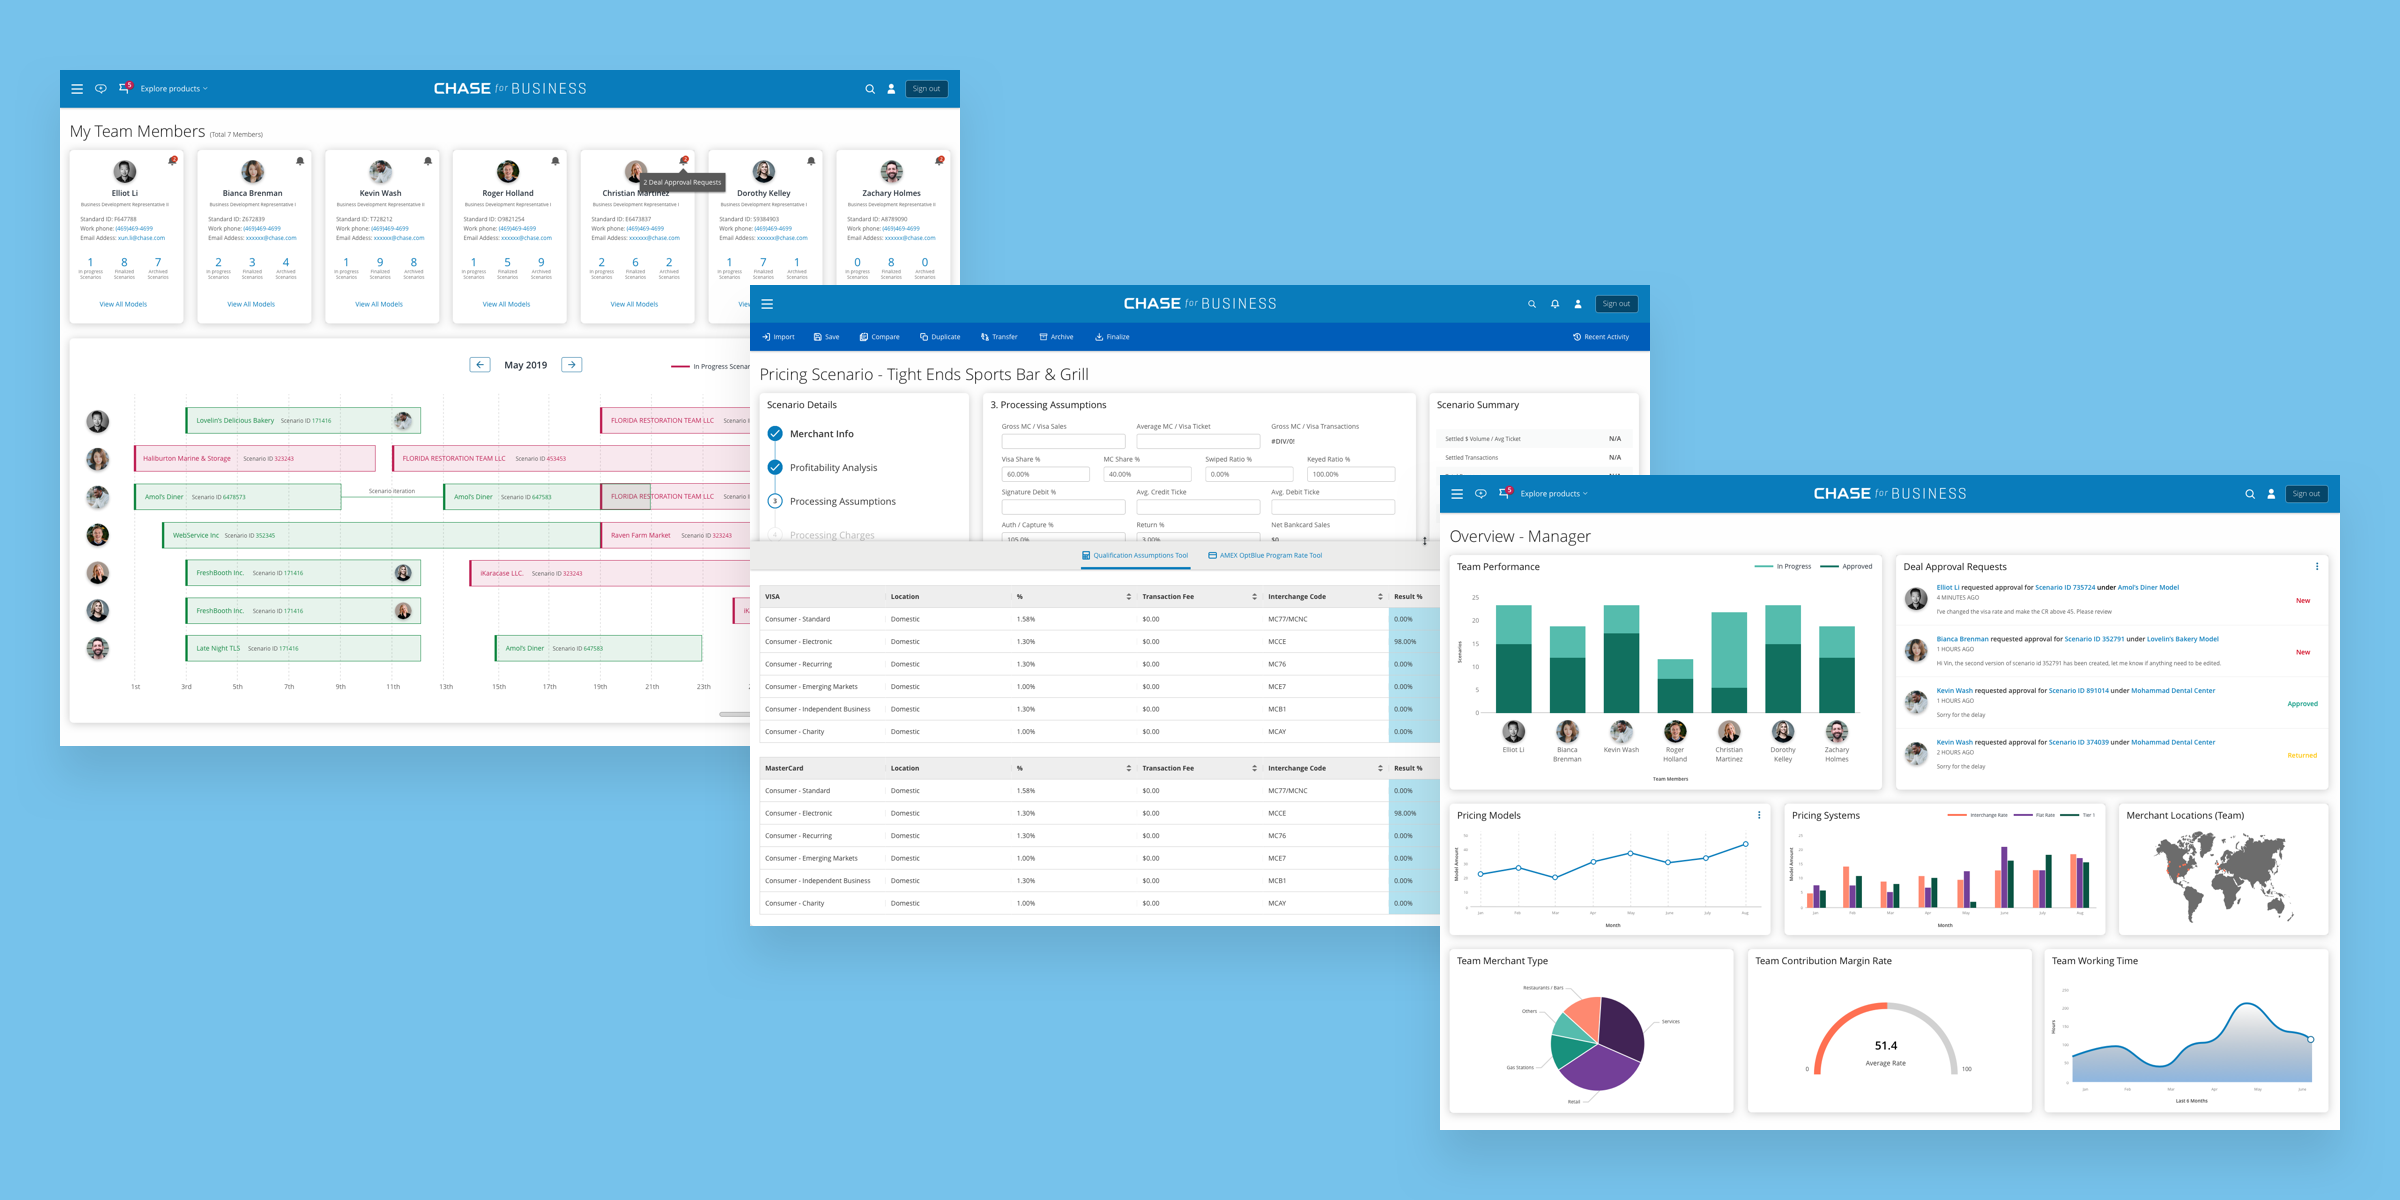Open View All Models for Elliot Li
Screen dimensions: 2400x1200
click(x=123, y=304)
